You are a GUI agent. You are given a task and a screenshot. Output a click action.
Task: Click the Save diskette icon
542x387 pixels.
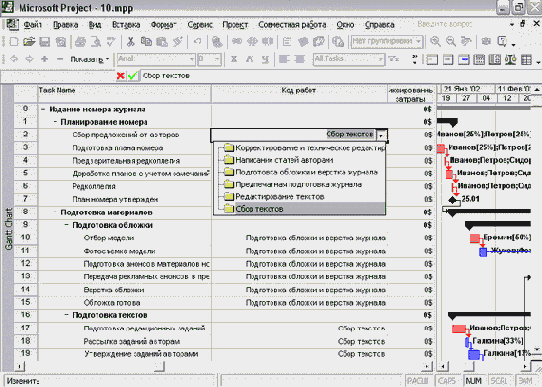pos(45,42)
